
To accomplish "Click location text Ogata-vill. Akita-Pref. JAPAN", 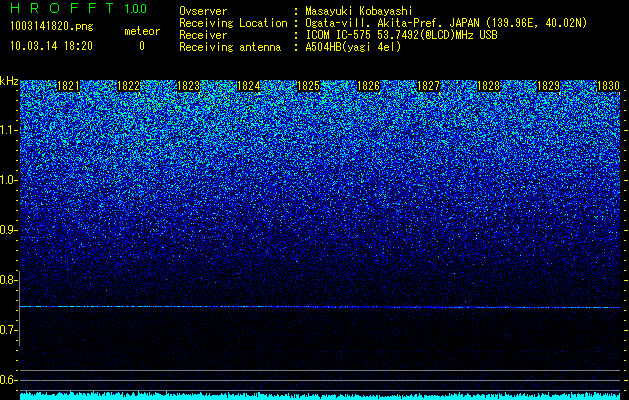I will [x=393, y=23].
